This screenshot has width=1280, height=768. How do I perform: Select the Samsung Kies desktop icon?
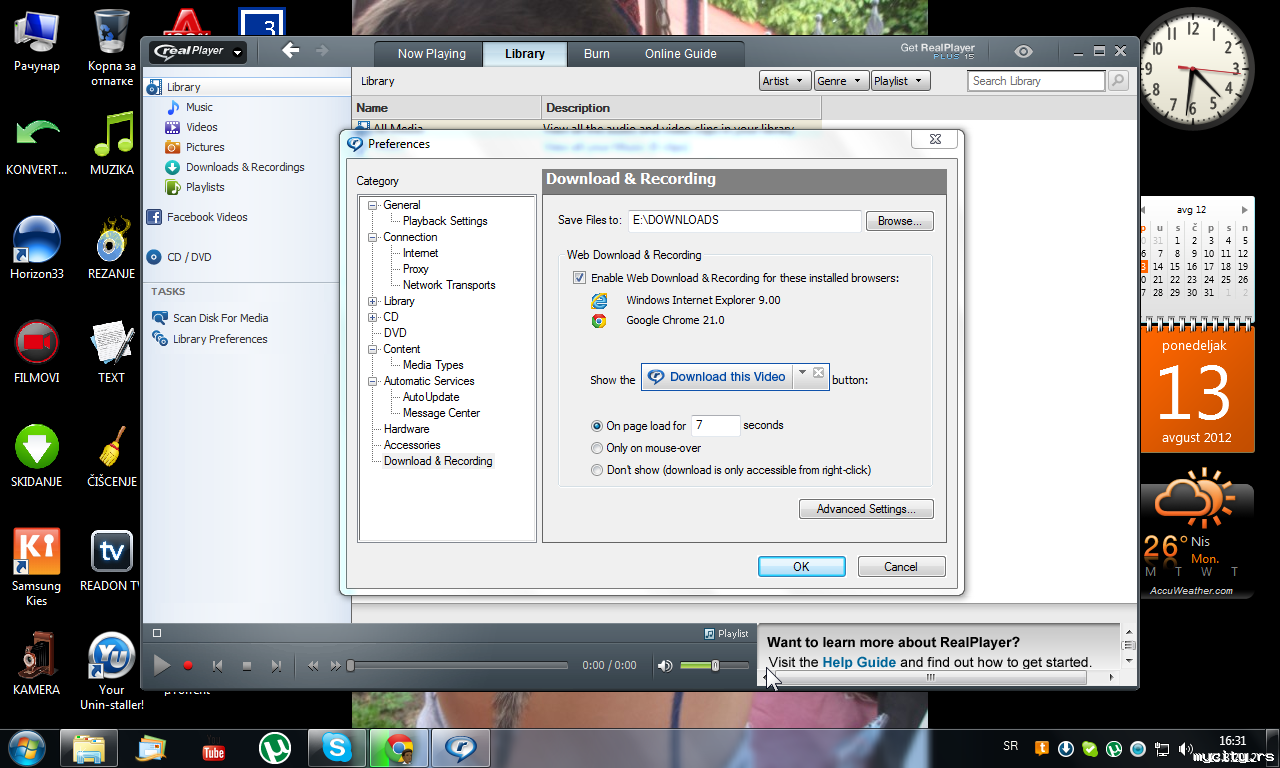tap(37, 567)
